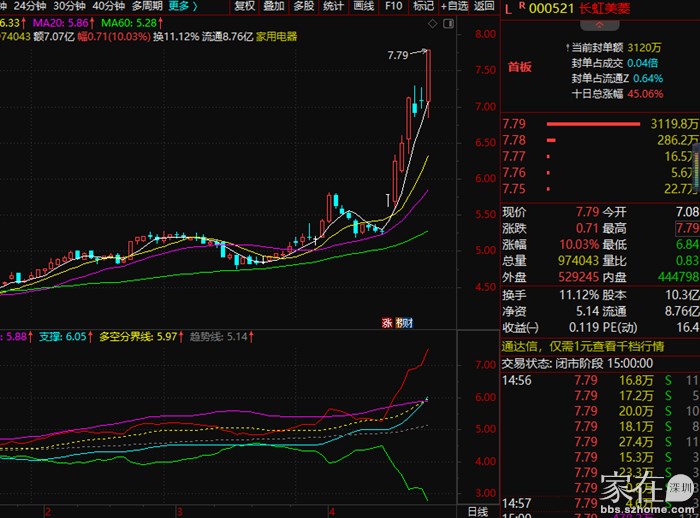700x518 pixels.
Task: Click the 返回 back button
Action: tap(484, 6)
